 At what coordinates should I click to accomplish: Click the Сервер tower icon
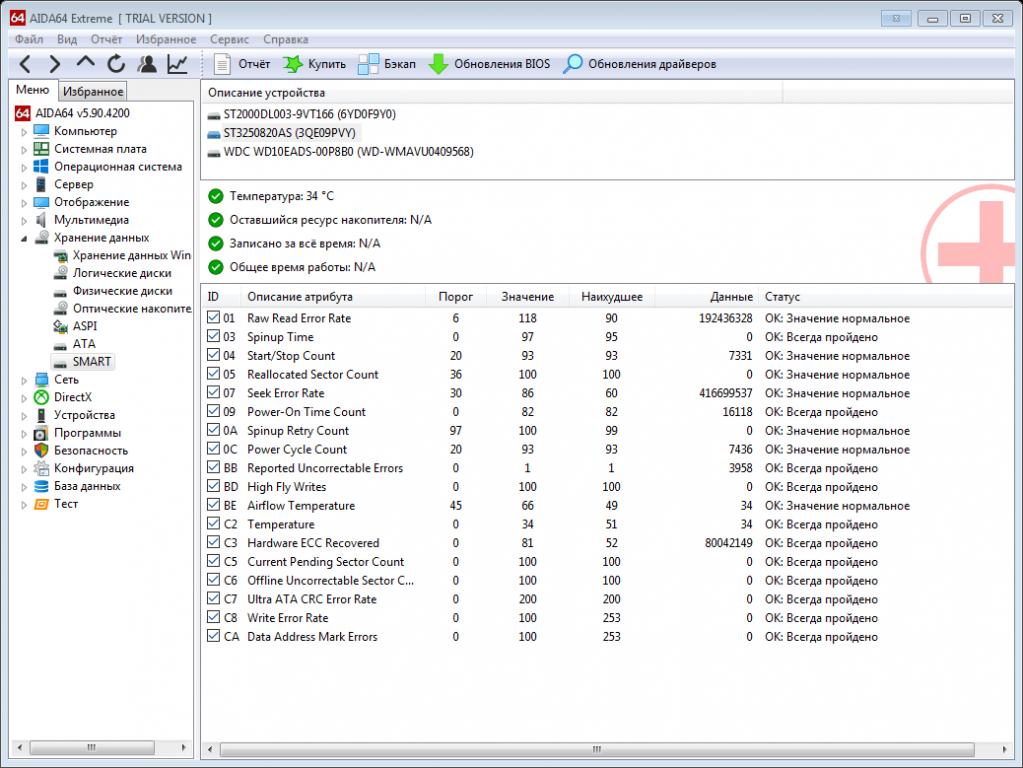click(41, 185)
